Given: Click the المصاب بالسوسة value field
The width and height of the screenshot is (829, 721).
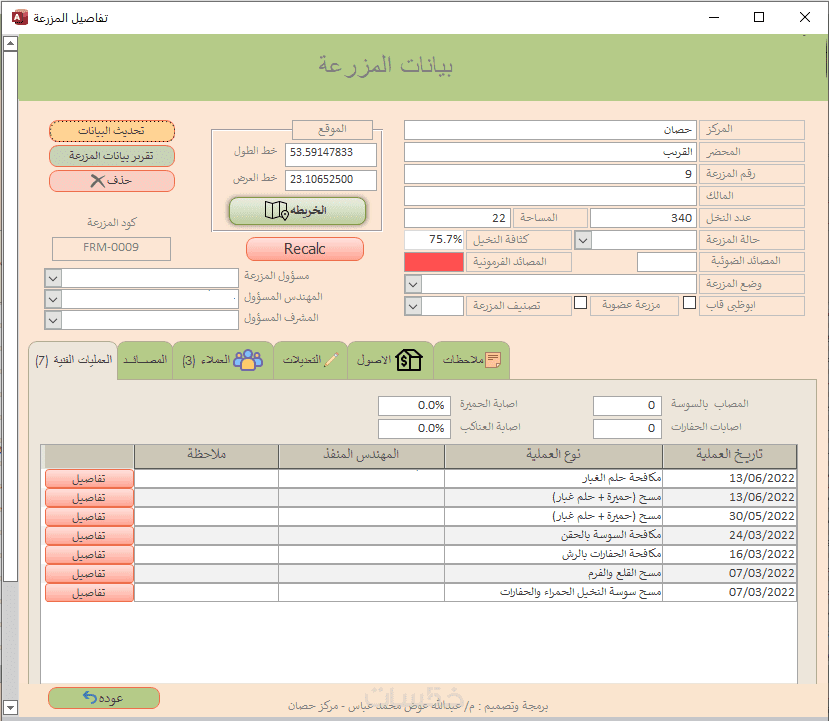Looking at the screenshot, I should (x=627, y=406).
